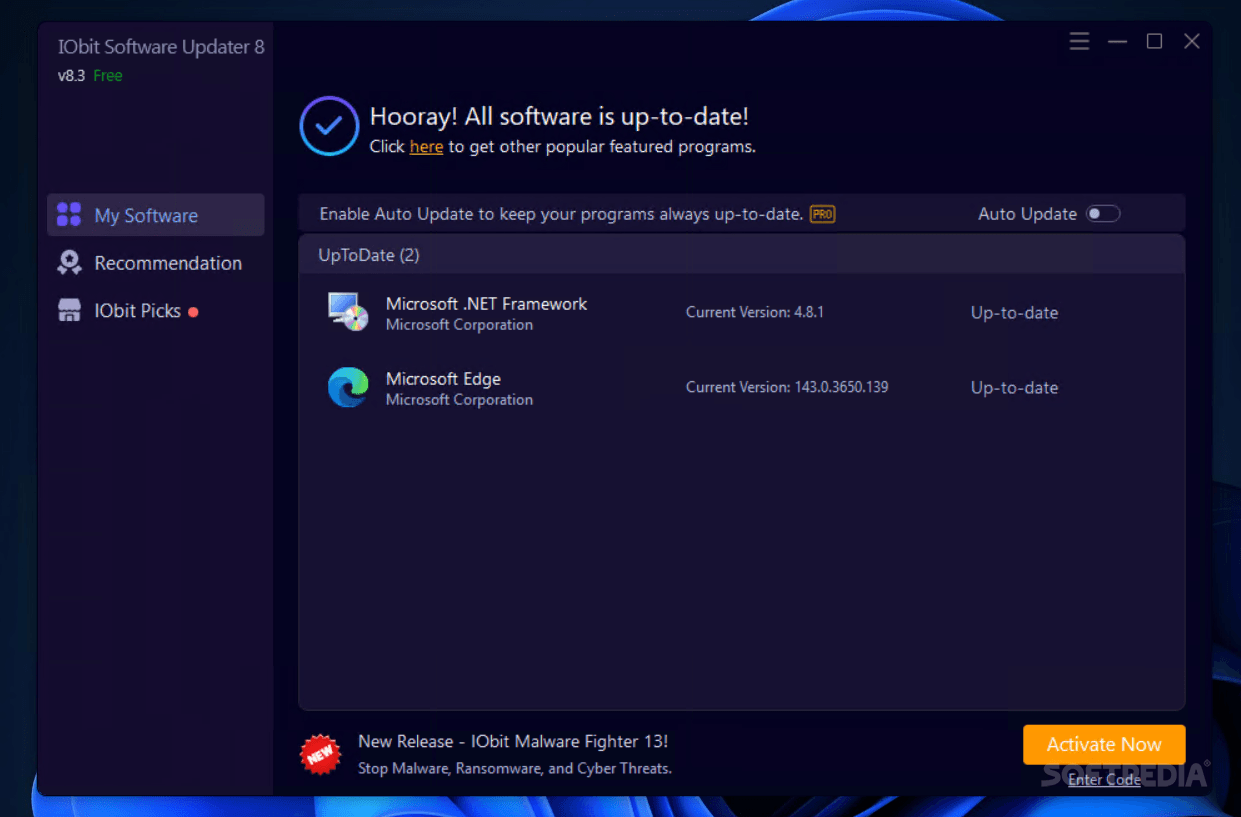Click the Microsoft .NET Framework program icon
This screenshot has width=1241, height=817.
pyautogui.click(x=348, y=312)
